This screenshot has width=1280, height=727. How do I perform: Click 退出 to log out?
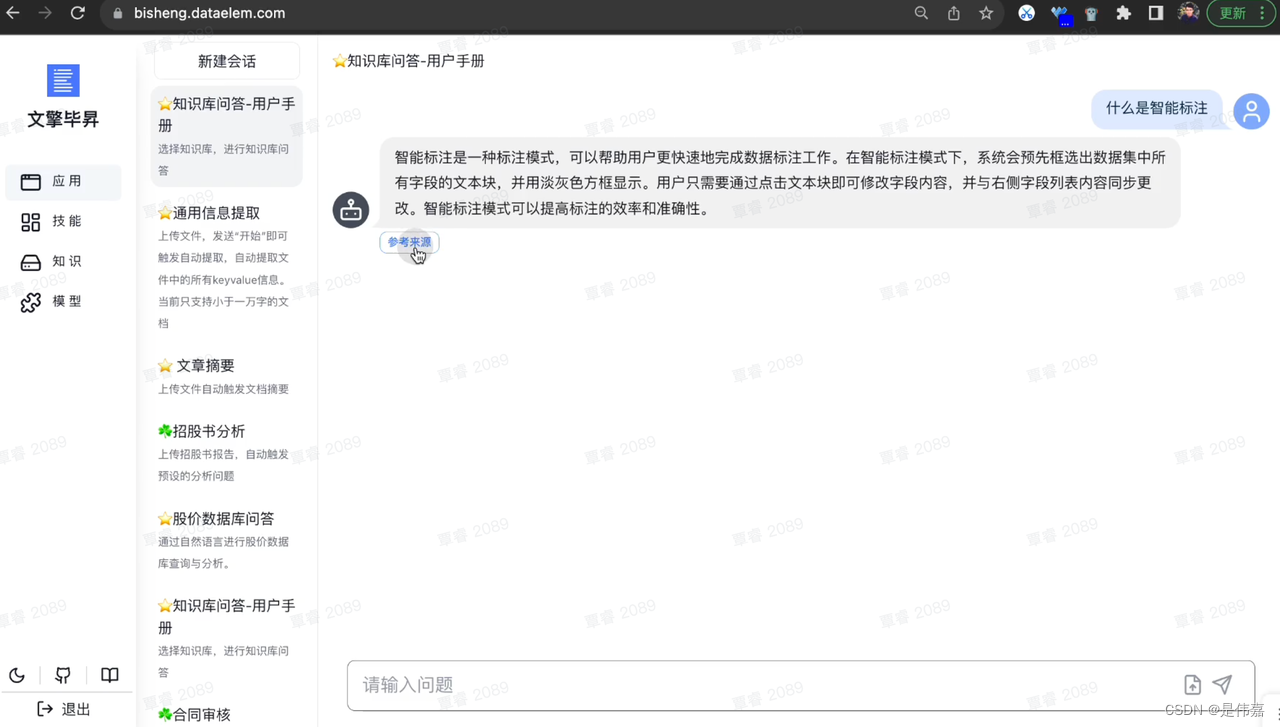coord(62,709)
